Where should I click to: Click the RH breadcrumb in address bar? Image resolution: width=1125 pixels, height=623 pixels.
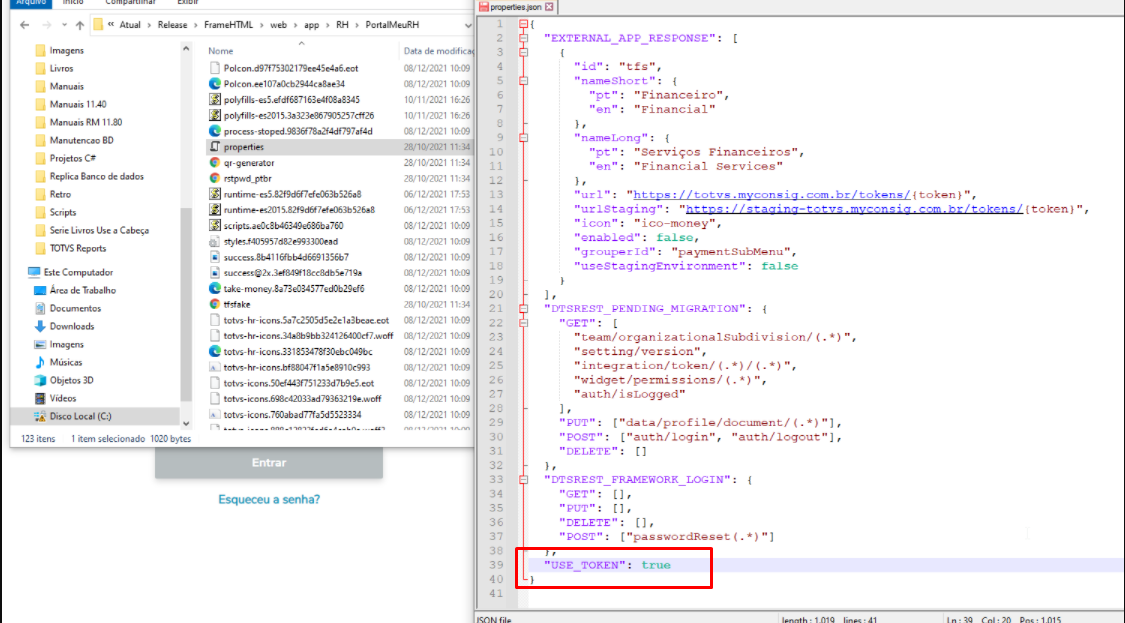pyautogui.click(x=342, y=24)
